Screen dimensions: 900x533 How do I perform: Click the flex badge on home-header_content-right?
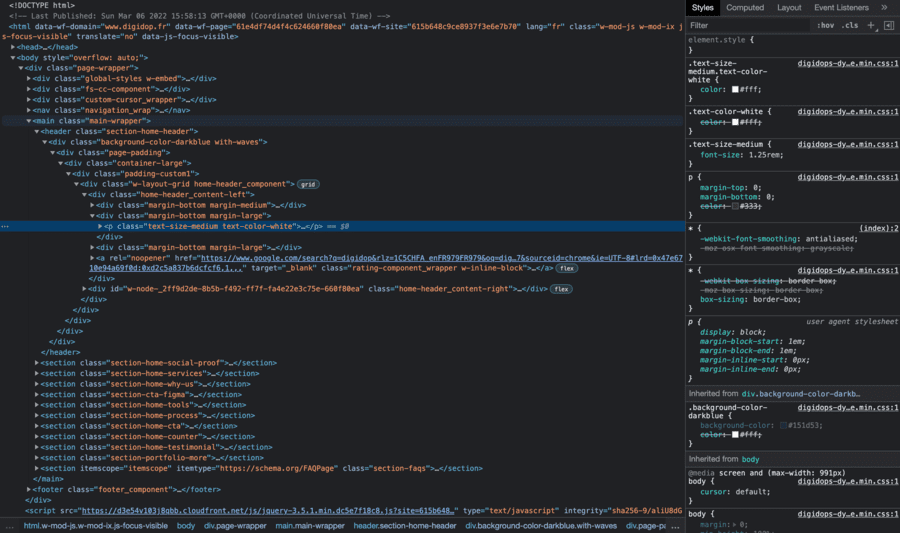(561, 289)
